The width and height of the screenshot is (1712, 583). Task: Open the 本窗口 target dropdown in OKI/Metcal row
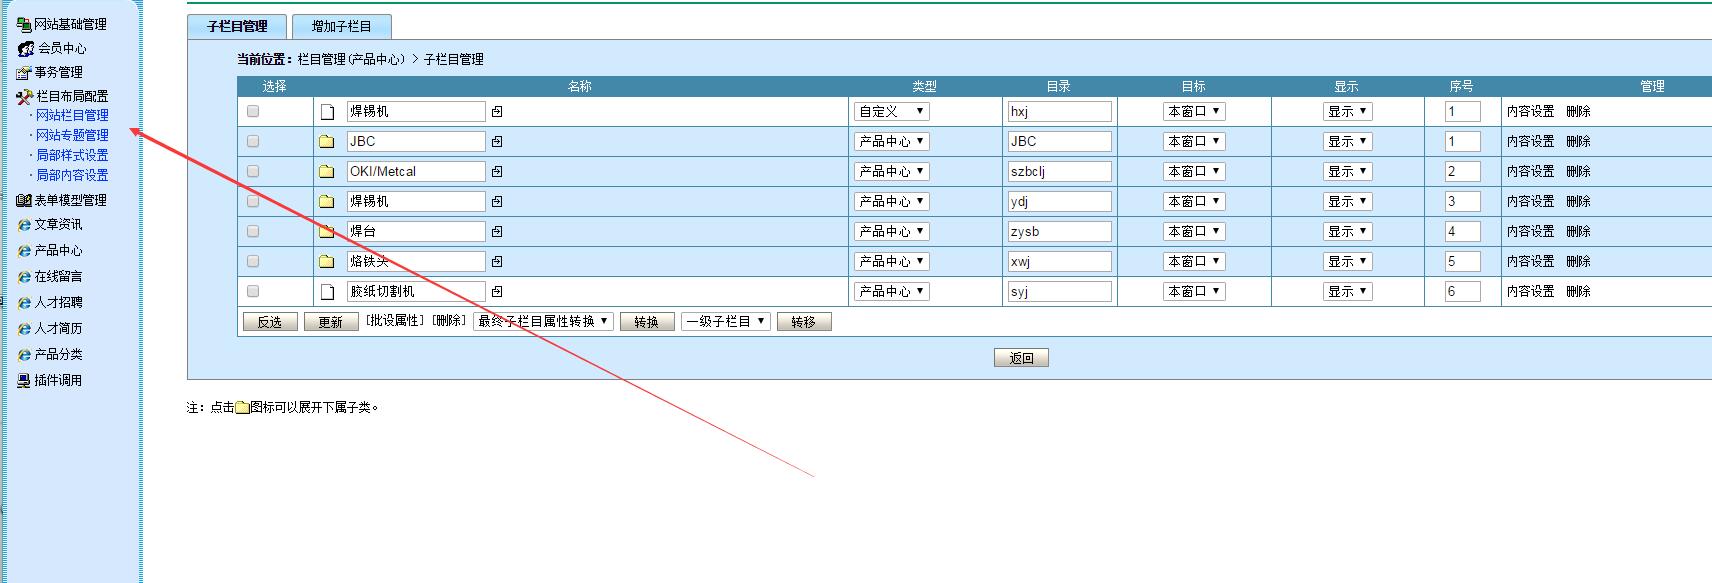click(x=1194, y=171)
